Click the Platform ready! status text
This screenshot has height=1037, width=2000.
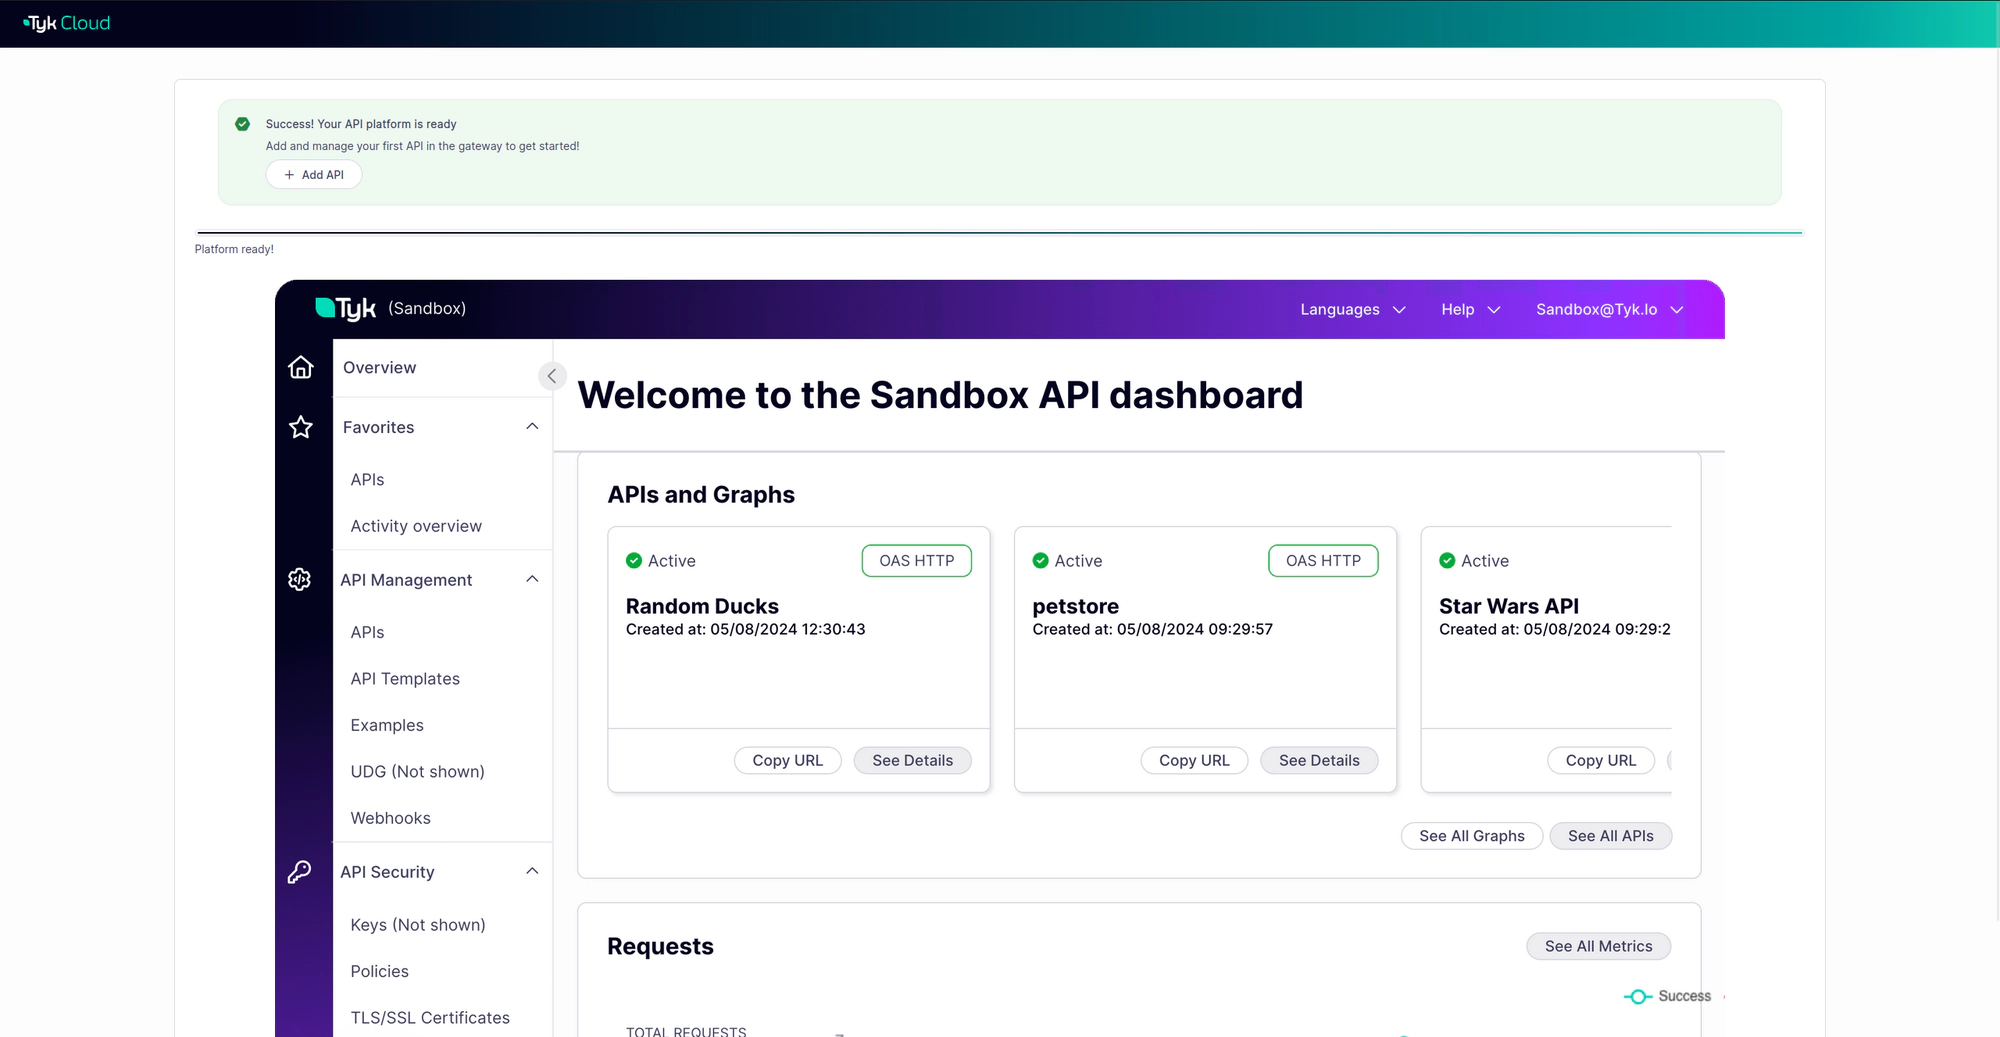click(x=234, y=250)
